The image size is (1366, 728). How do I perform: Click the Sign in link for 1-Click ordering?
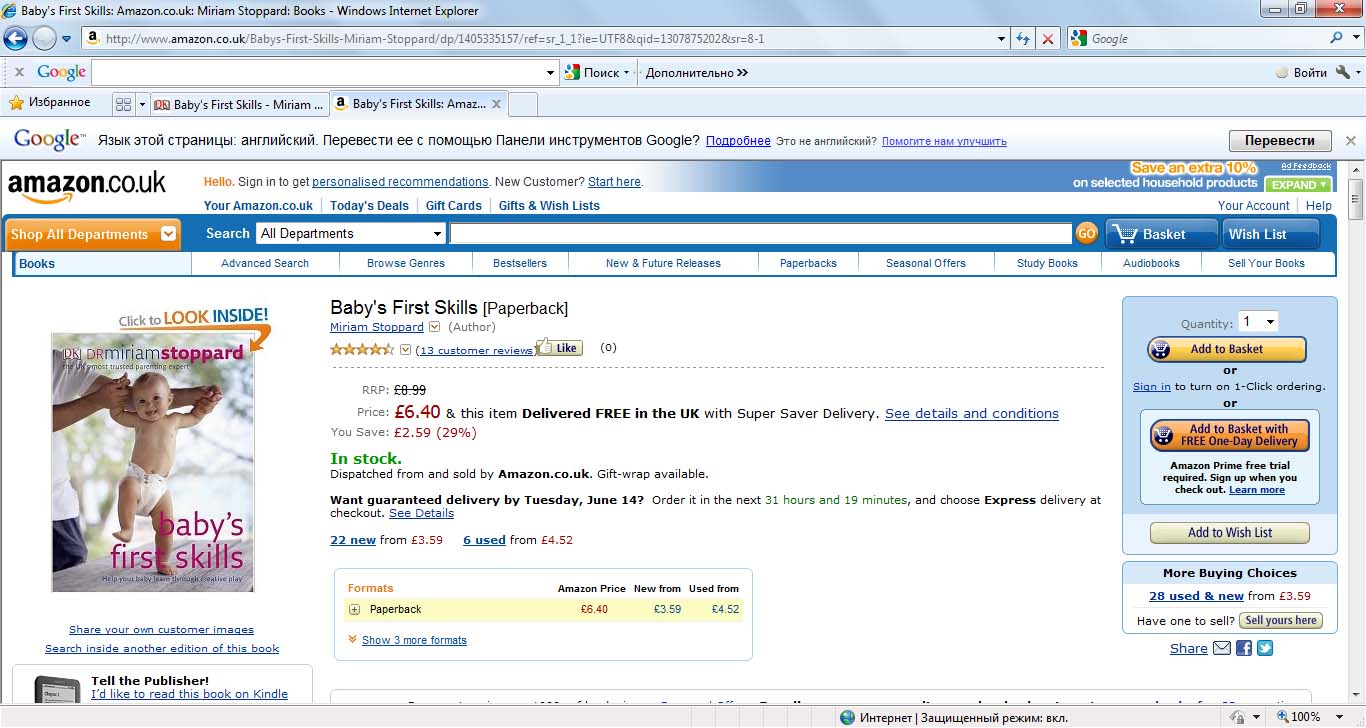1152,386
